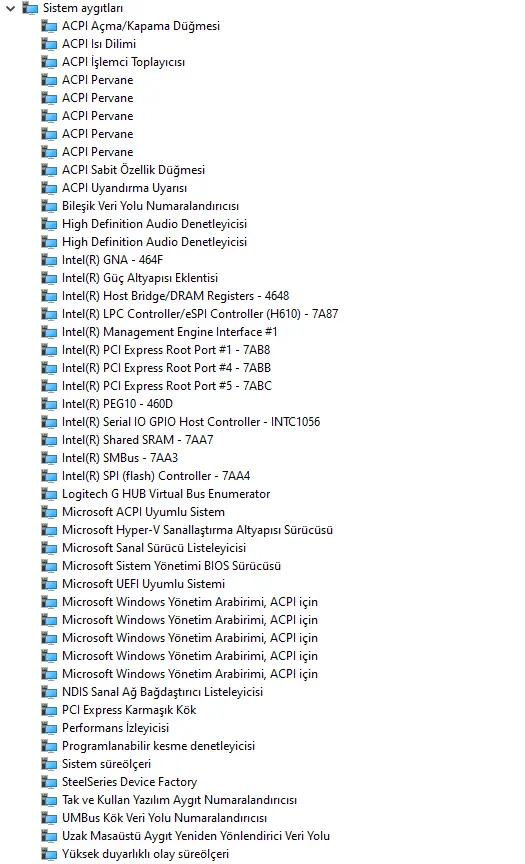The height and width of the screenshot is (864, 525).
Task: Select Logitech G HUB Virtual Bus Enumerator
Action: tap(166, 494)
